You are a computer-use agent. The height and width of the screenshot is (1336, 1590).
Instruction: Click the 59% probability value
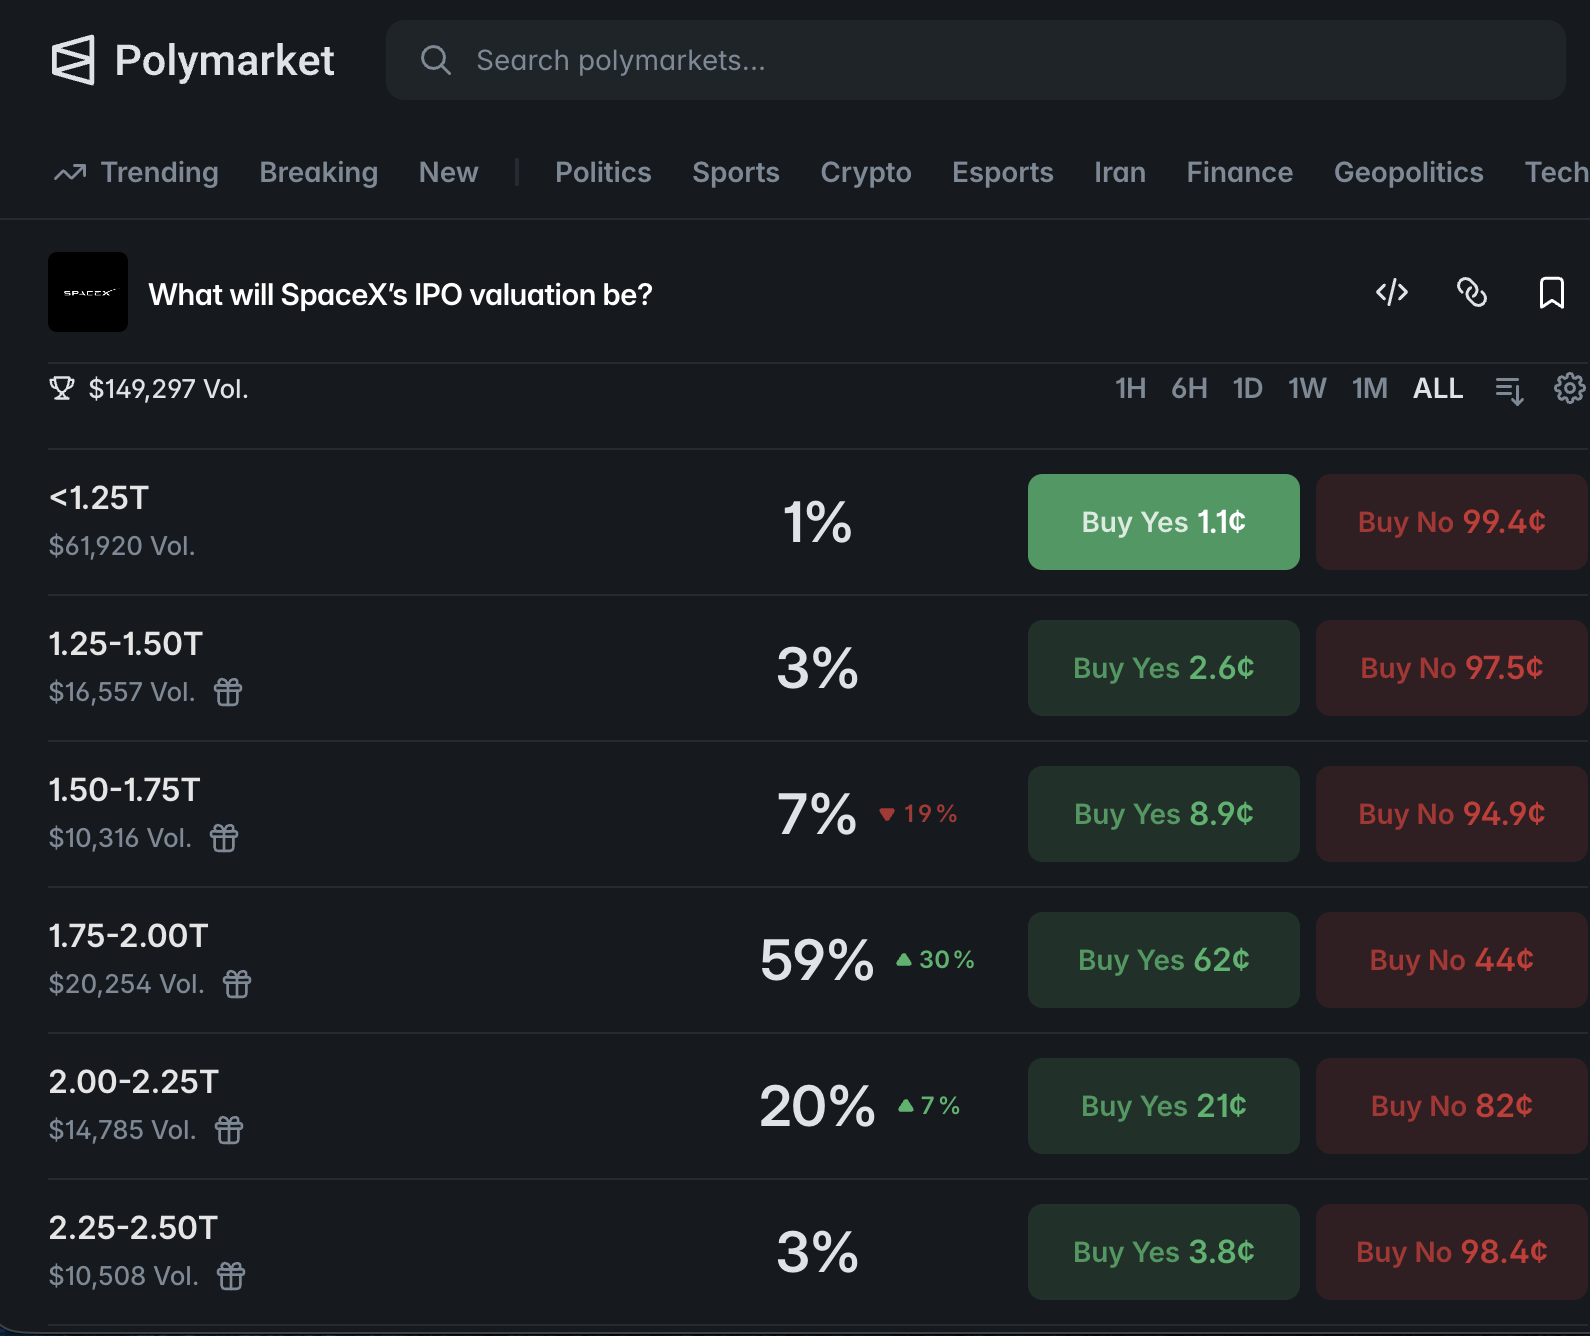(817, 960)
